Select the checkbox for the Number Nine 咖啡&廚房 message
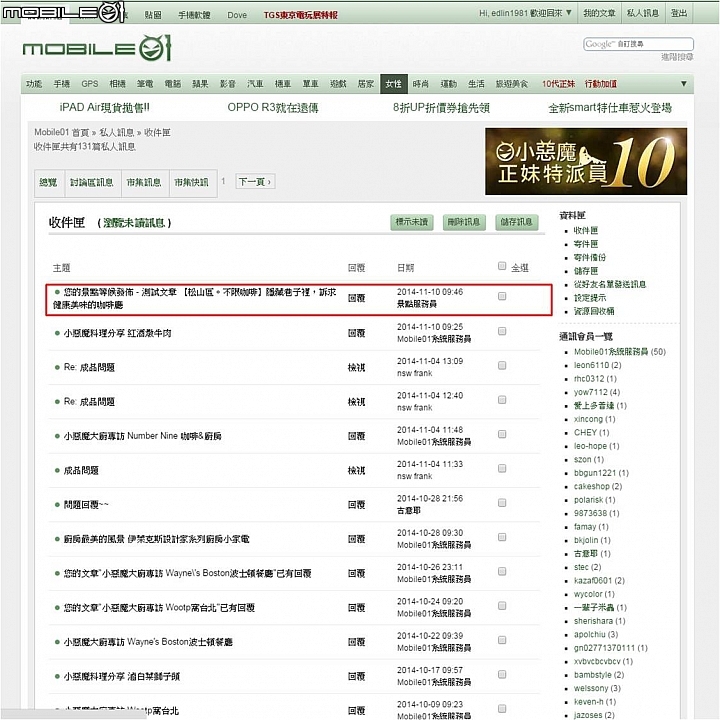Viewport: 720px width, 720px height. [x=502, y=434]
